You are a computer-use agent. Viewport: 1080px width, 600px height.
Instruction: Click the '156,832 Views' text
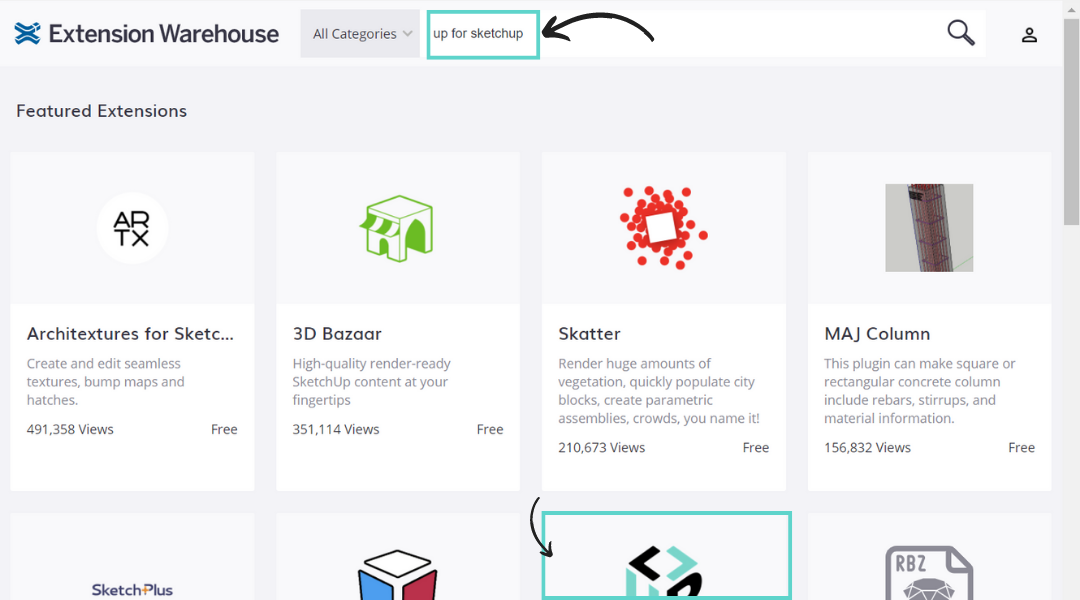pyautogui.click(x=867, y=448)
